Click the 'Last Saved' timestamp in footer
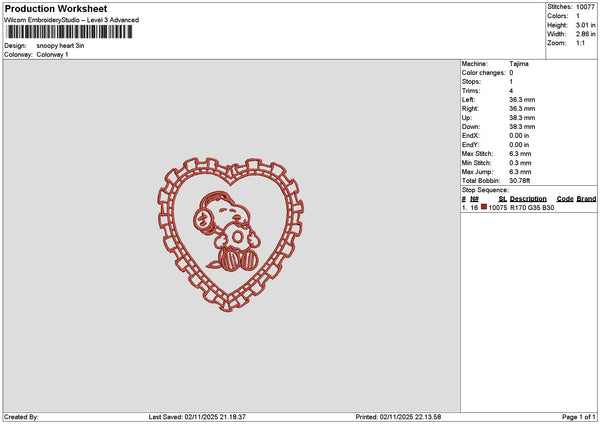Screen dimensions: 600x424 click(197, 417)
